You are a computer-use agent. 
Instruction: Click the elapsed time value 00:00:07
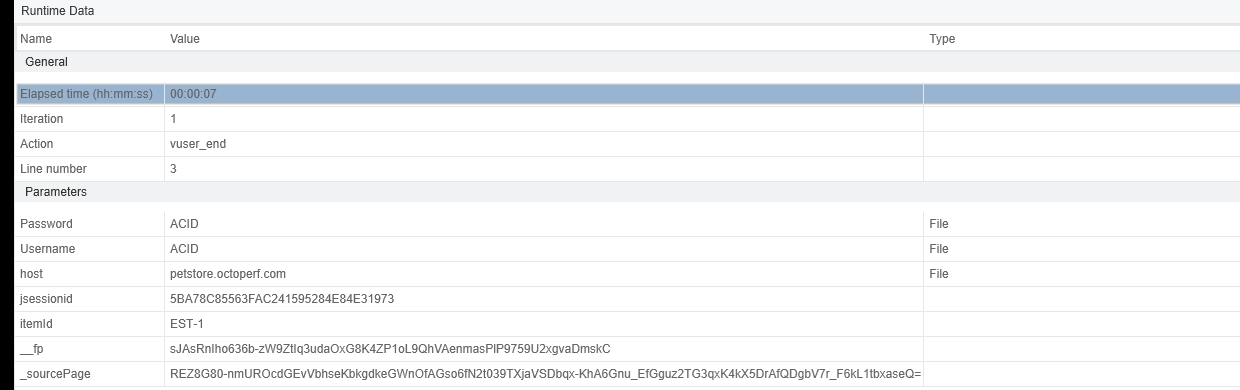point(193,94)
